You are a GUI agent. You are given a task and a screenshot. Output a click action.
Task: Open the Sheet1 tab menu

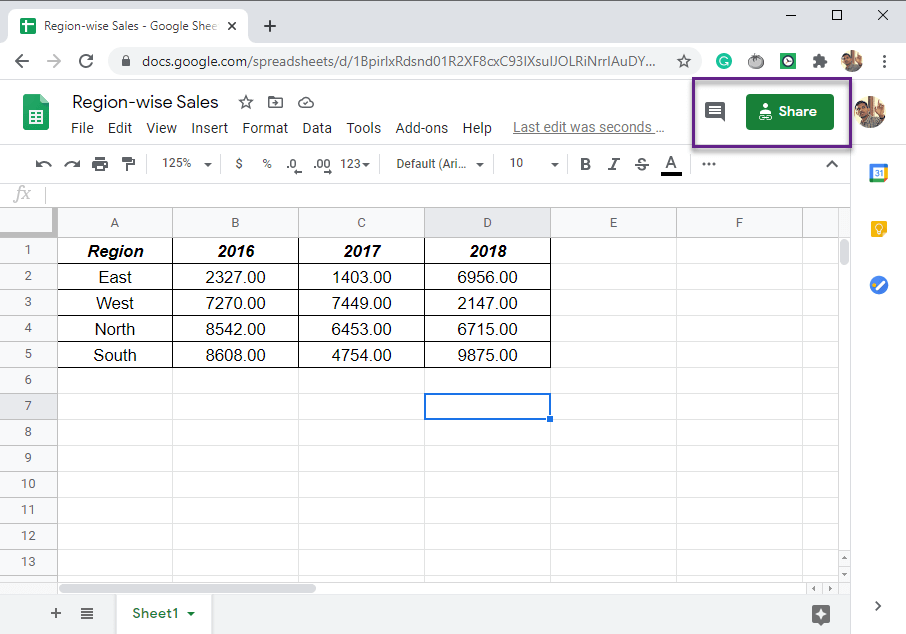191,613
